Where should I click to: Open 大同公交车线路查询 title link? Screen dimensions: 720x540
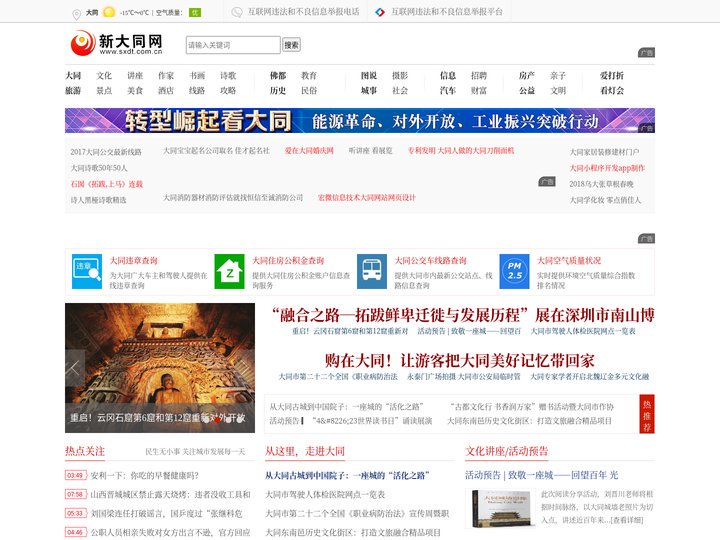pos(430,261)
